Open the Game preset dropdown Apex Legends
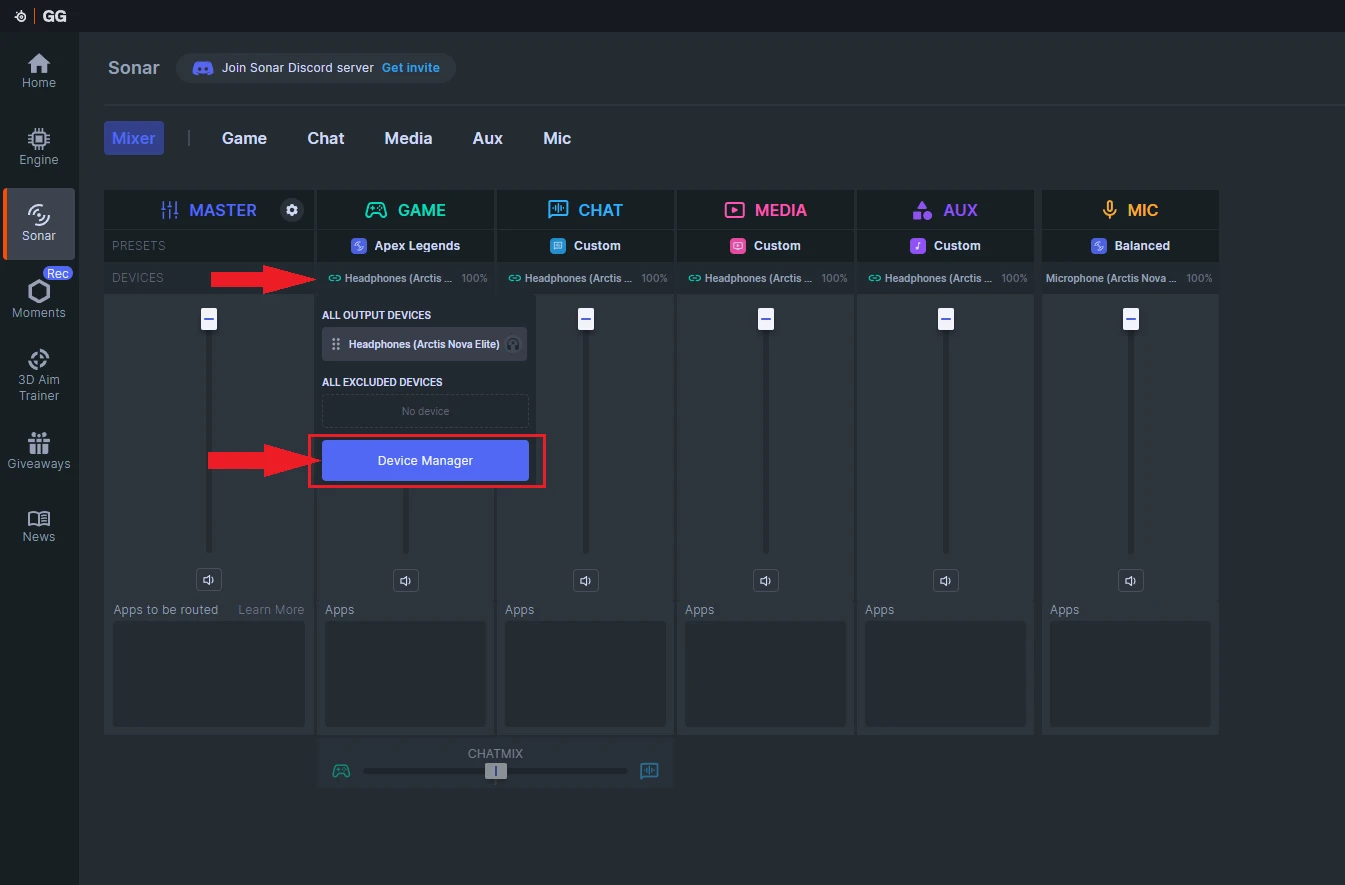 click(405, 245)
